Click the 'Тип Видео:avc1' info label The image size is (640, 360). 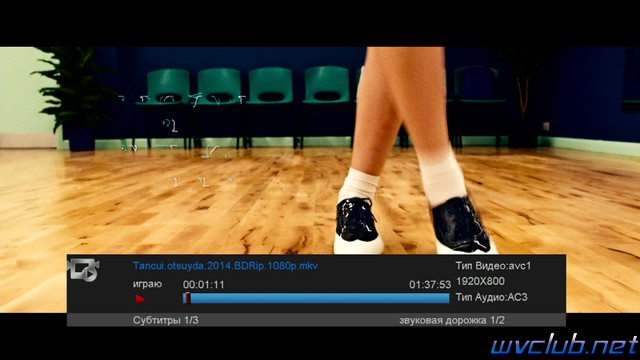click(x=493, y=266)
